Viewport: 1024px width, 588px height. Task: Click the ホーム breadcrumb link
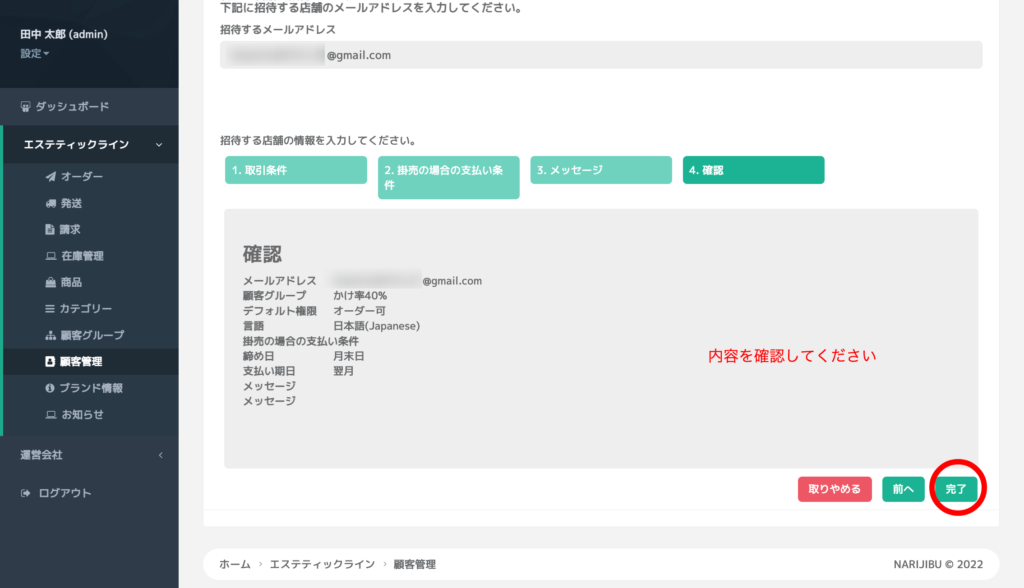click(235, 565)
